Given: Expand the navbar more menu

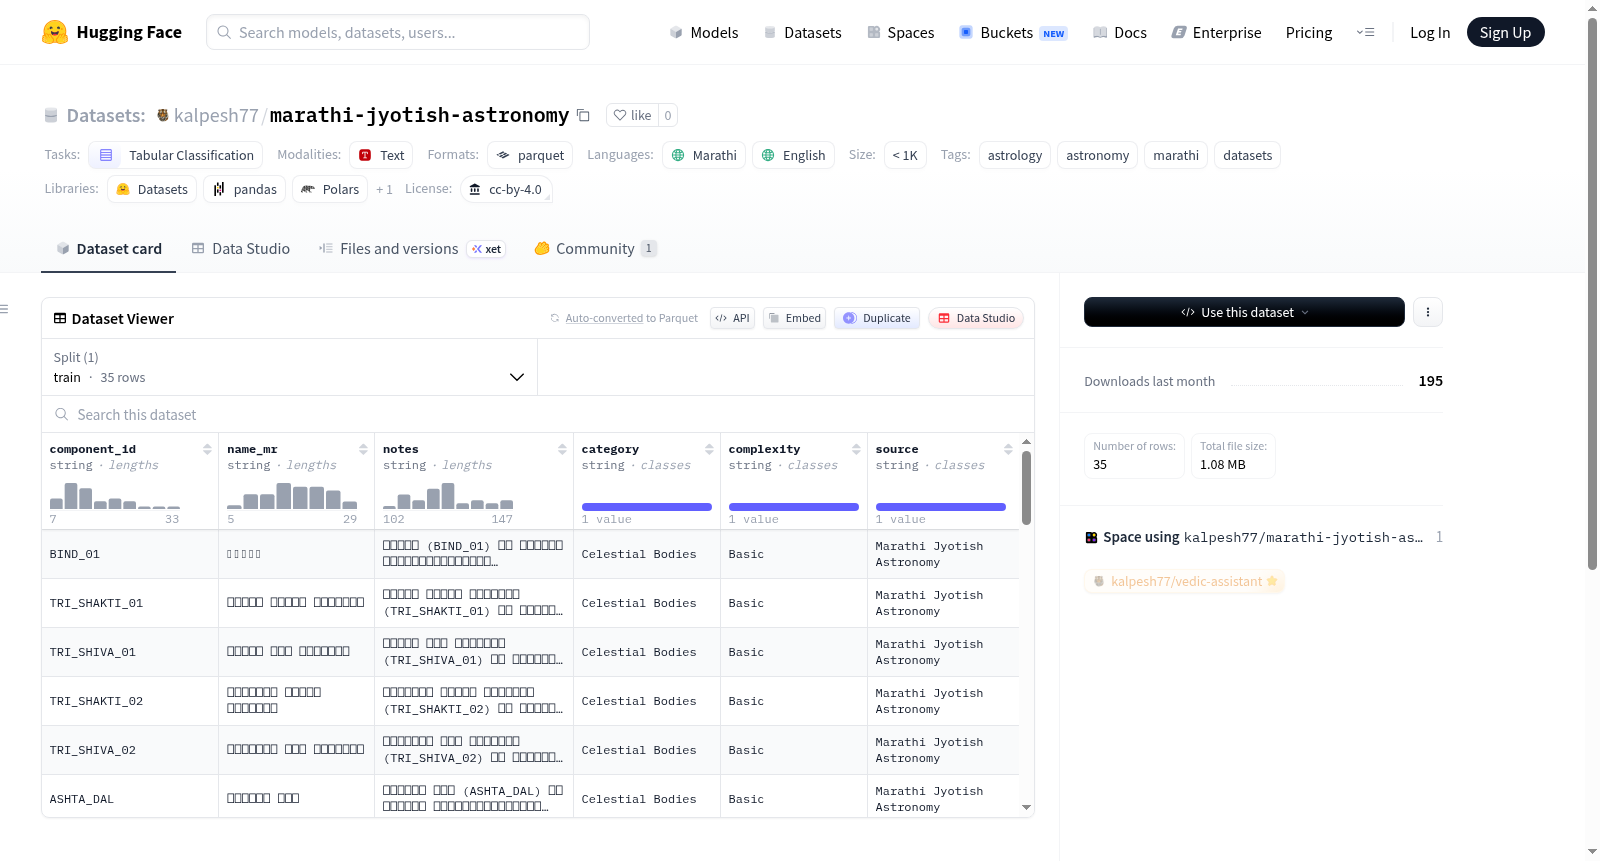Looking at the screenshot, I should tap(1365, 32).
